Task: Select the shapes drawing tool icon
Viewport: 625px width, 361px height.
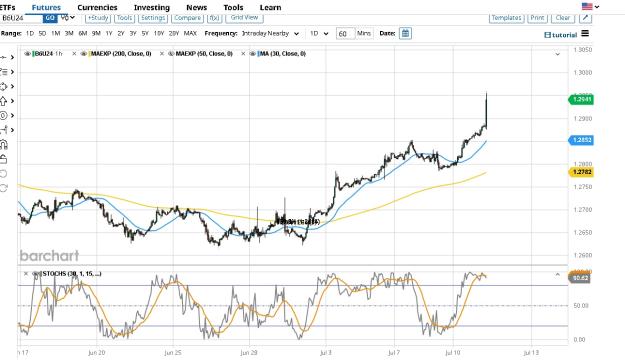Action: tap(4, 86)
